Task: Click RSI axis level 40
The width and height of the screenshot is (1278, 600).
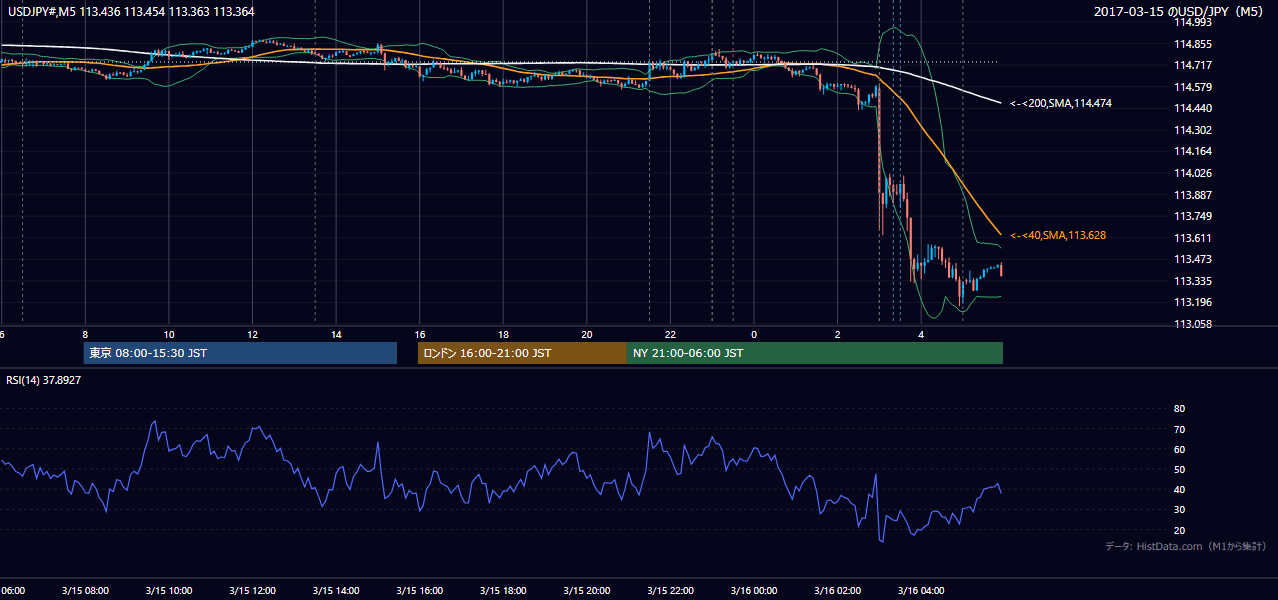Action: click(x=1179, y=489)
